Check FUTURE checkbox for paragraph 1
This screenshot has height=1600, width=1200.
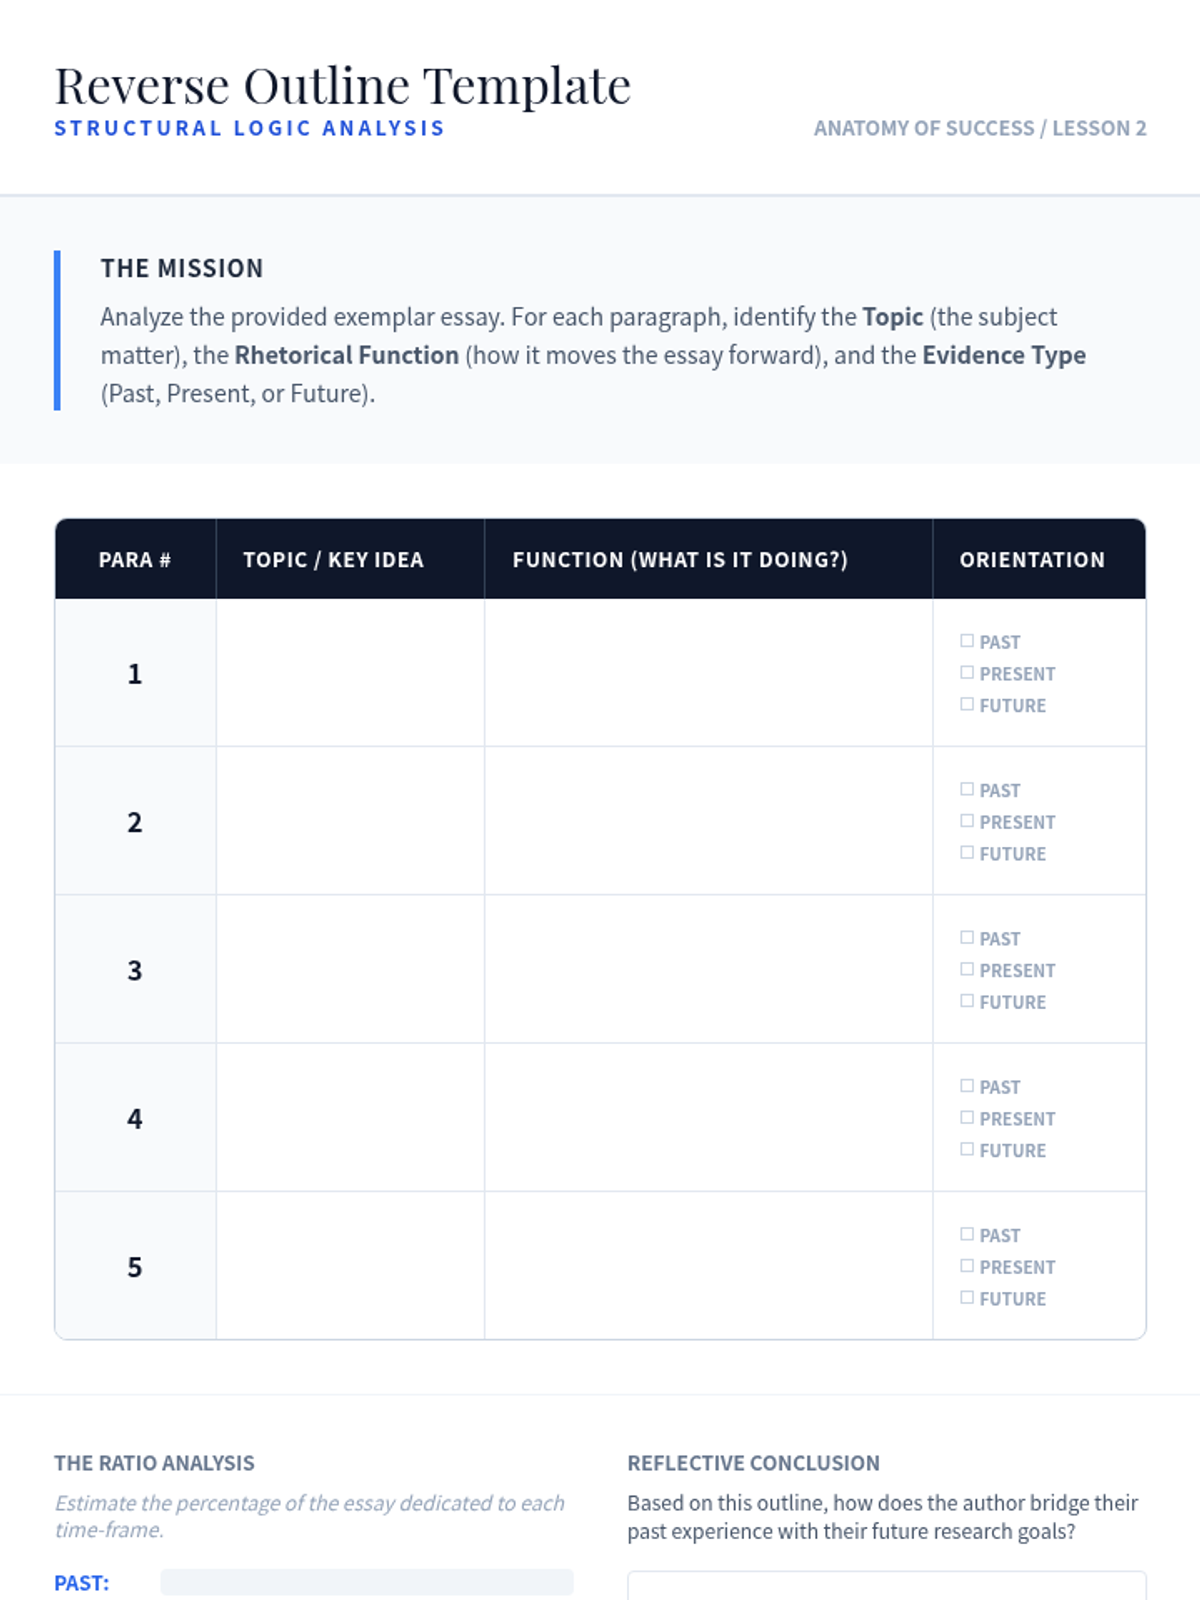tap(967, 704)
